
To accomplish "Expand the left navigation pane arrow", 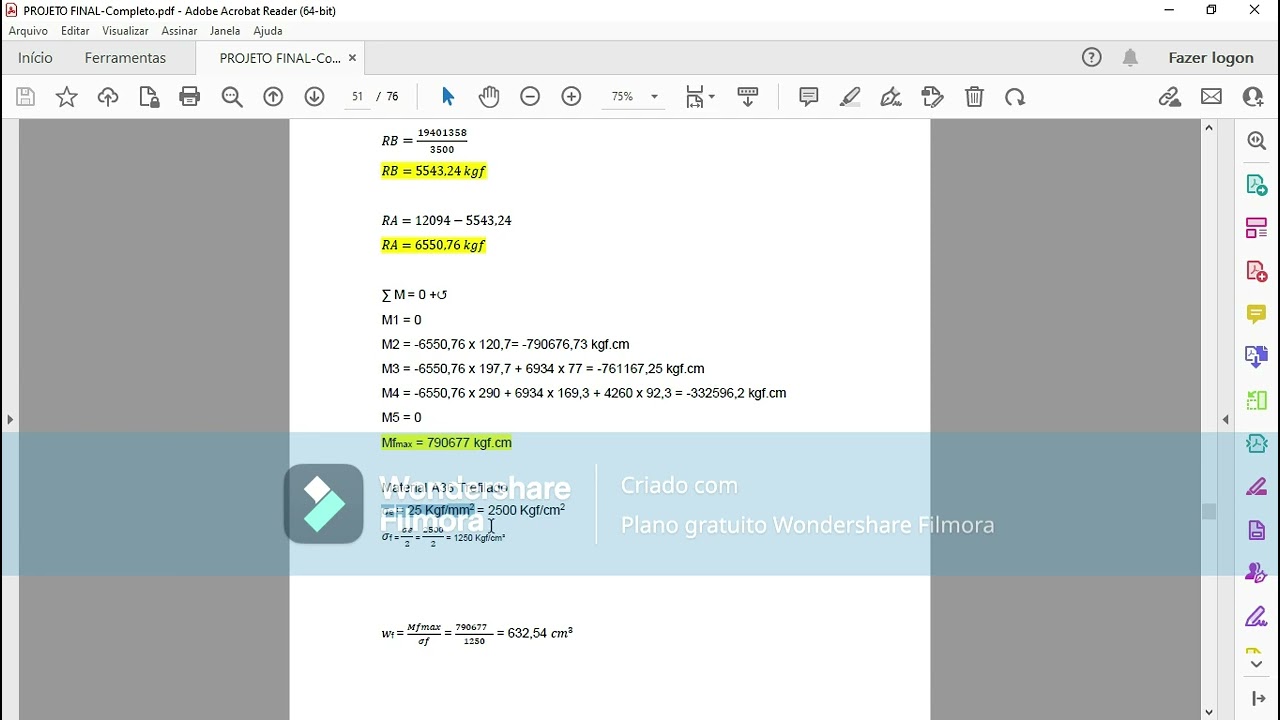I will point(10,420).
